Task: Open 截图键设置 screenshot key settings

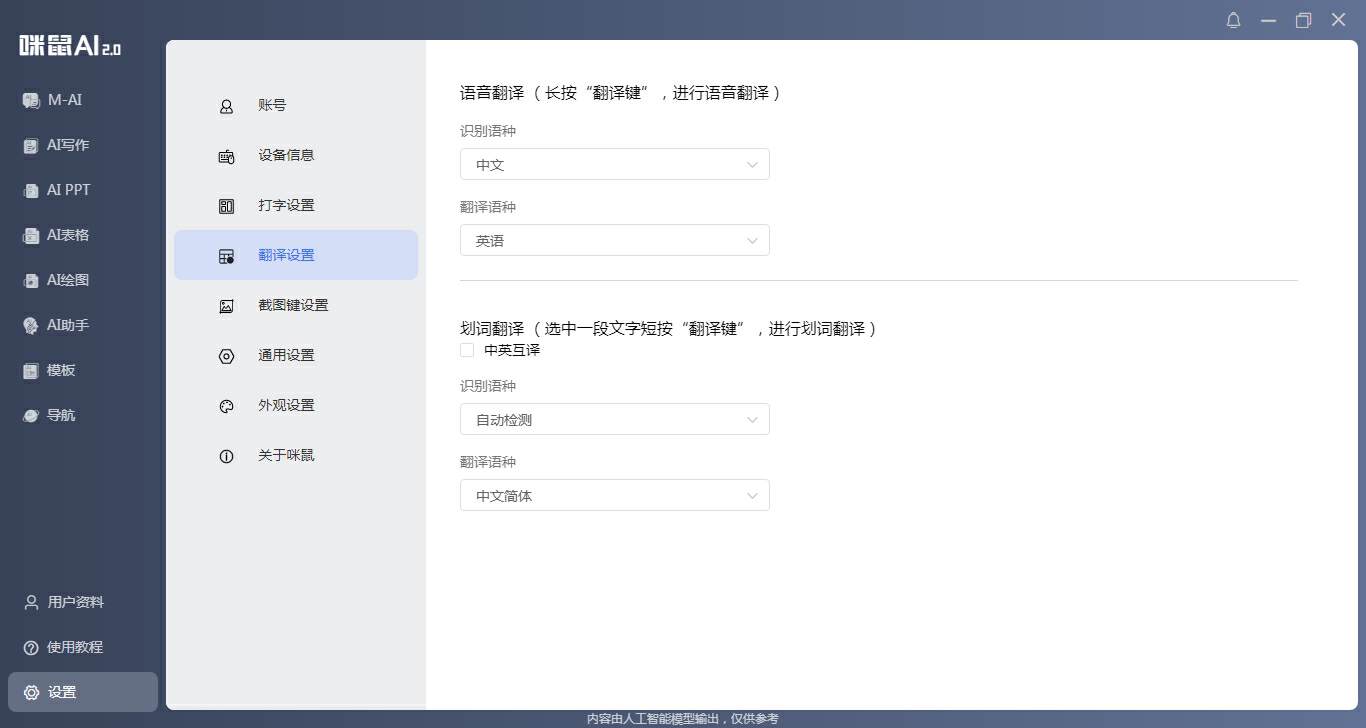Action: (x=292, y=305)
